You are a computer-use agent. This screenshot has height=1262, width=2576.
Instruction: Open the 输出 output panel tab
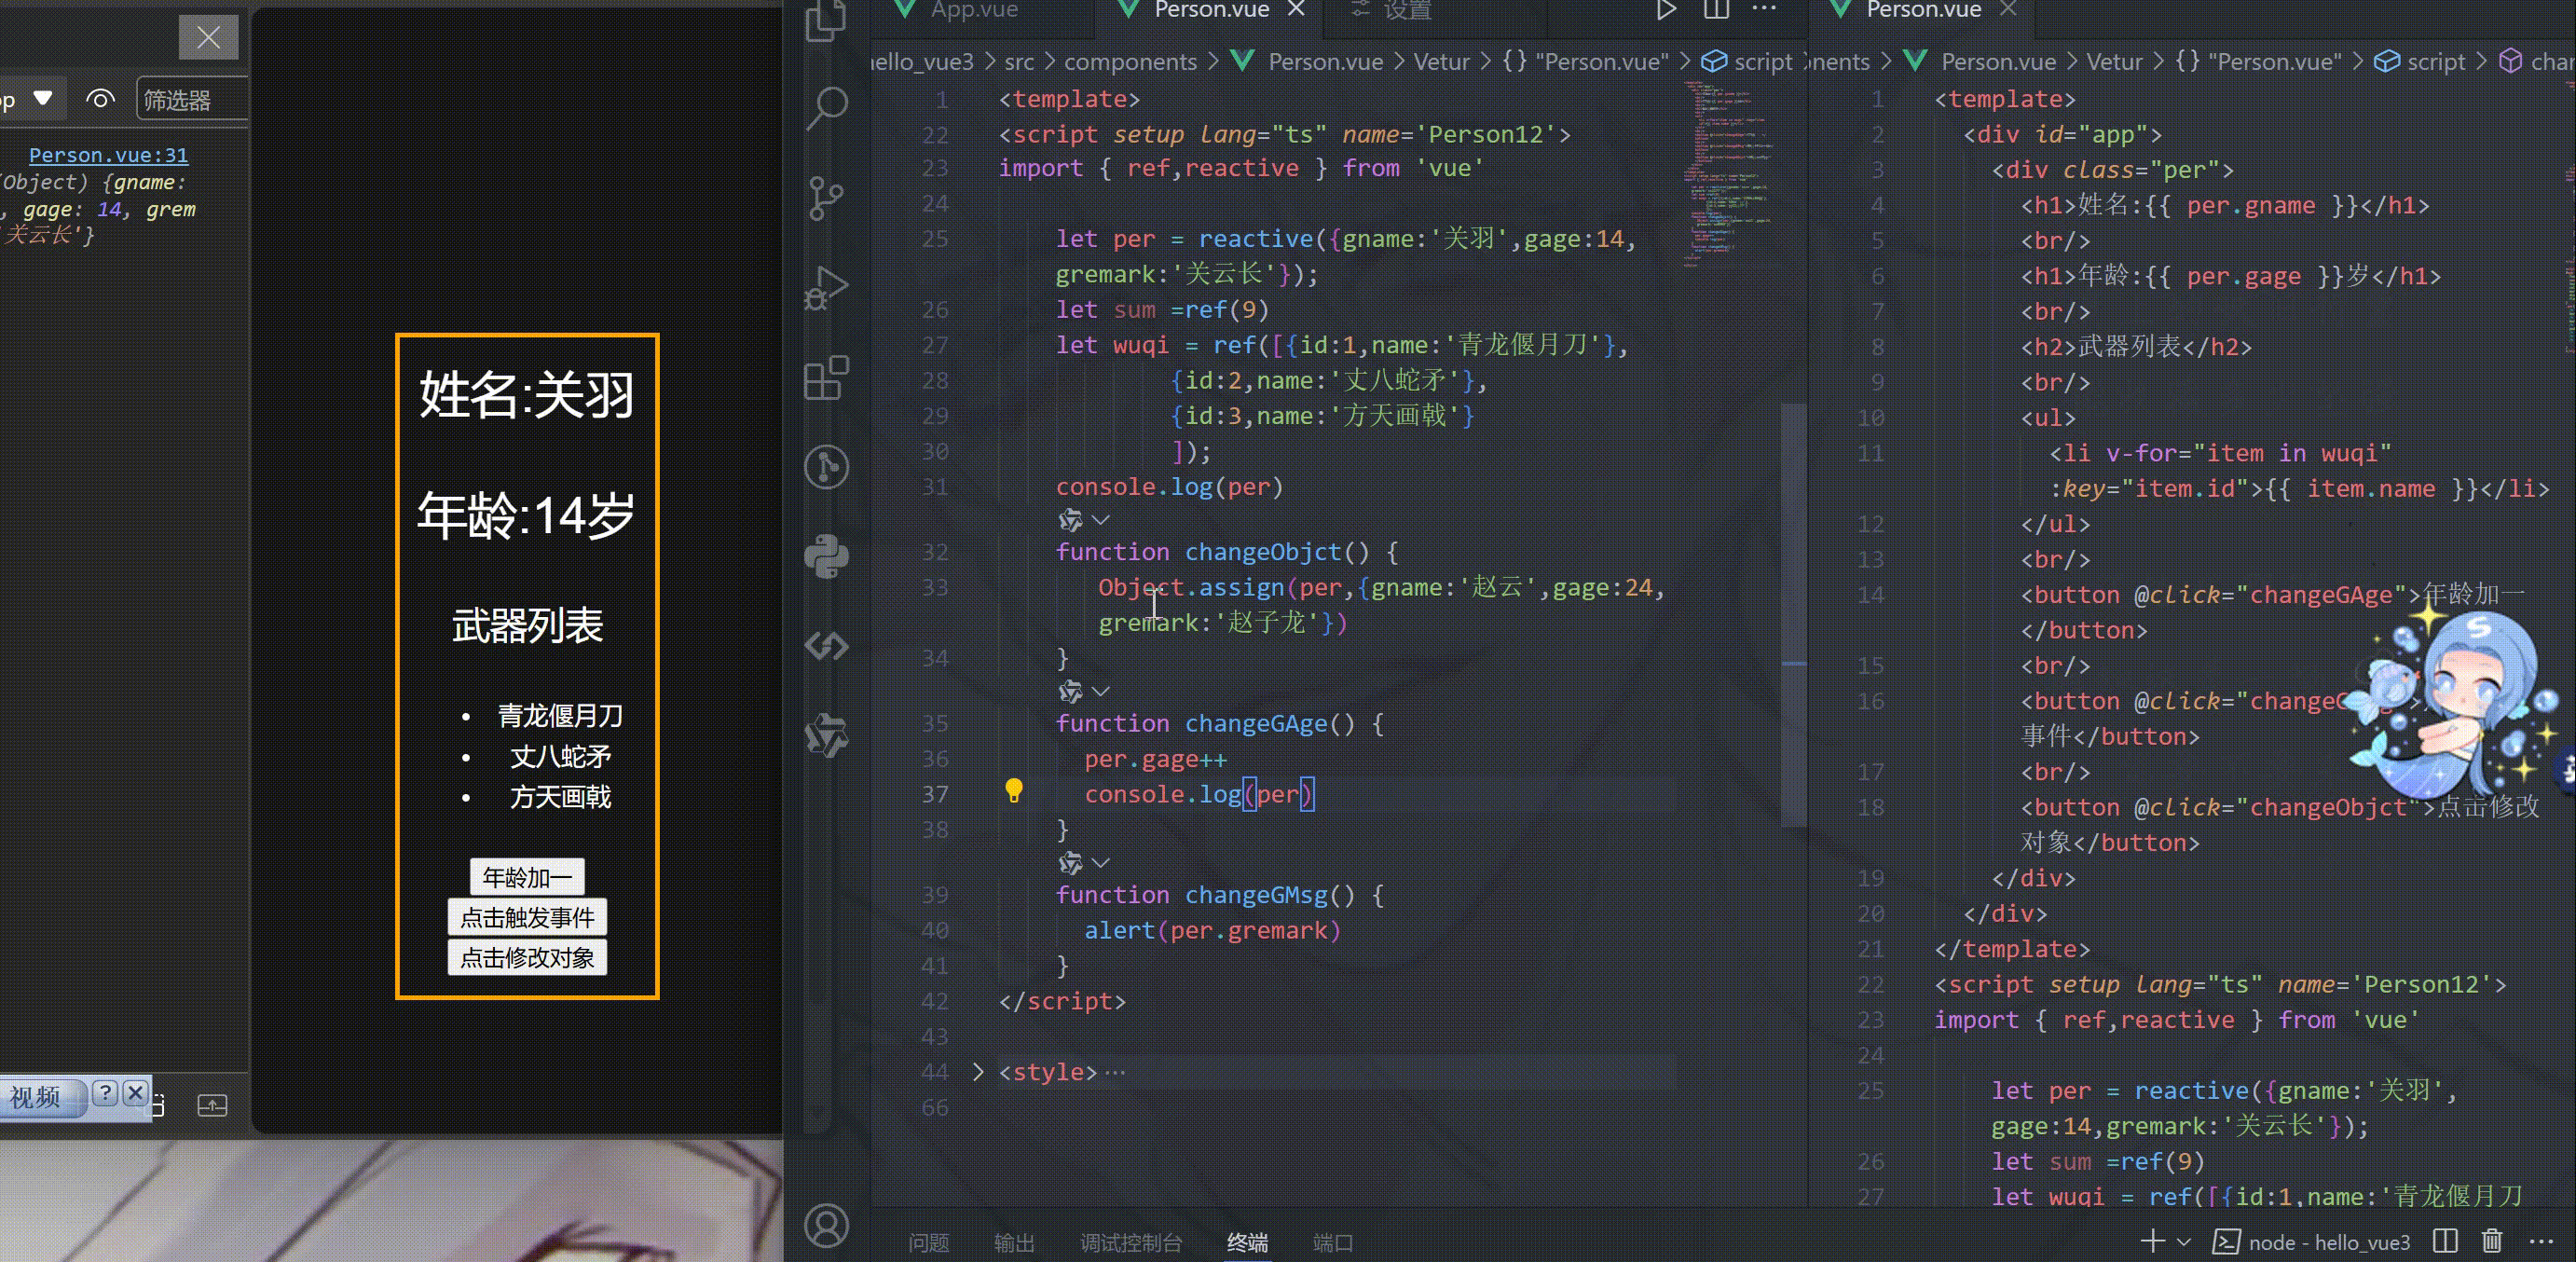tap(1014, 1242)
